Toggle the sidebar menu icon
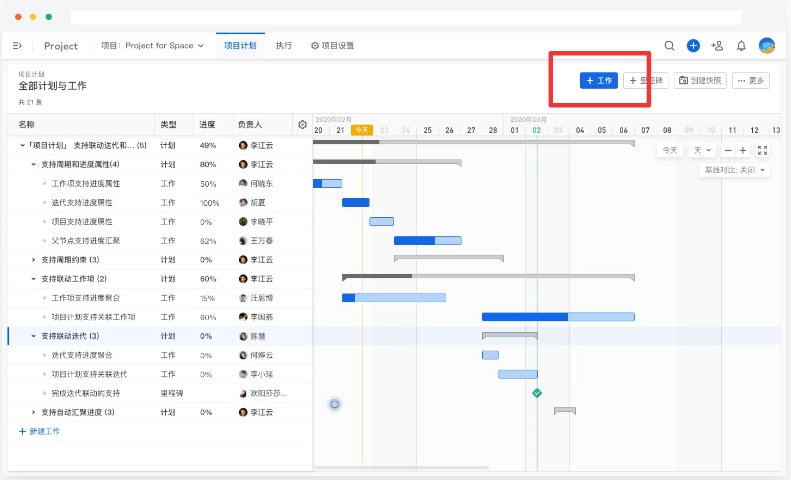 pyautogui.click(x=17, y=46)
